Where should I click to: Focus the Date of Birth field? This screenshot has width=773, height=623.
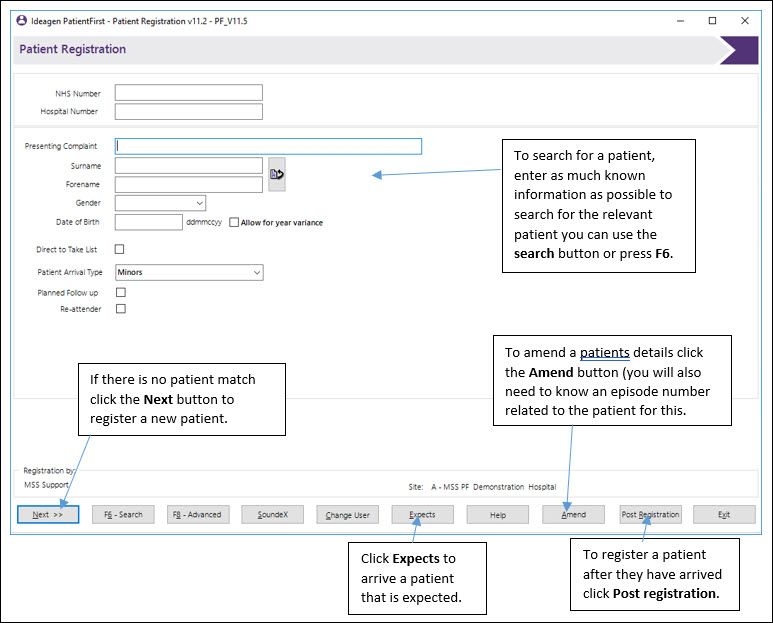[149, 222]
